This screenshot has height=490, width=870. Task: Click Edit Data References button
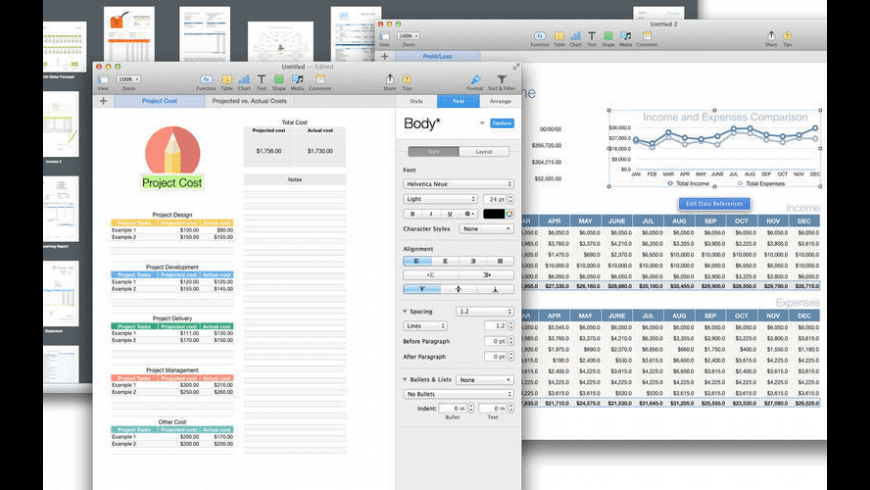[x=714, y=203]
